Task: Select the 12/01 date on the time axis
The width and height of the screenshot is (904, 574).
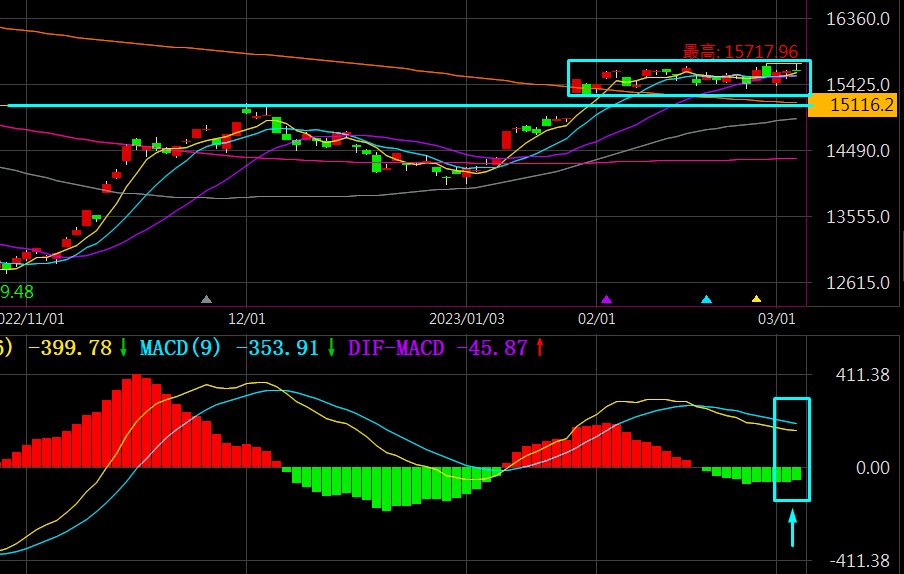Action: tap(247, 318)
